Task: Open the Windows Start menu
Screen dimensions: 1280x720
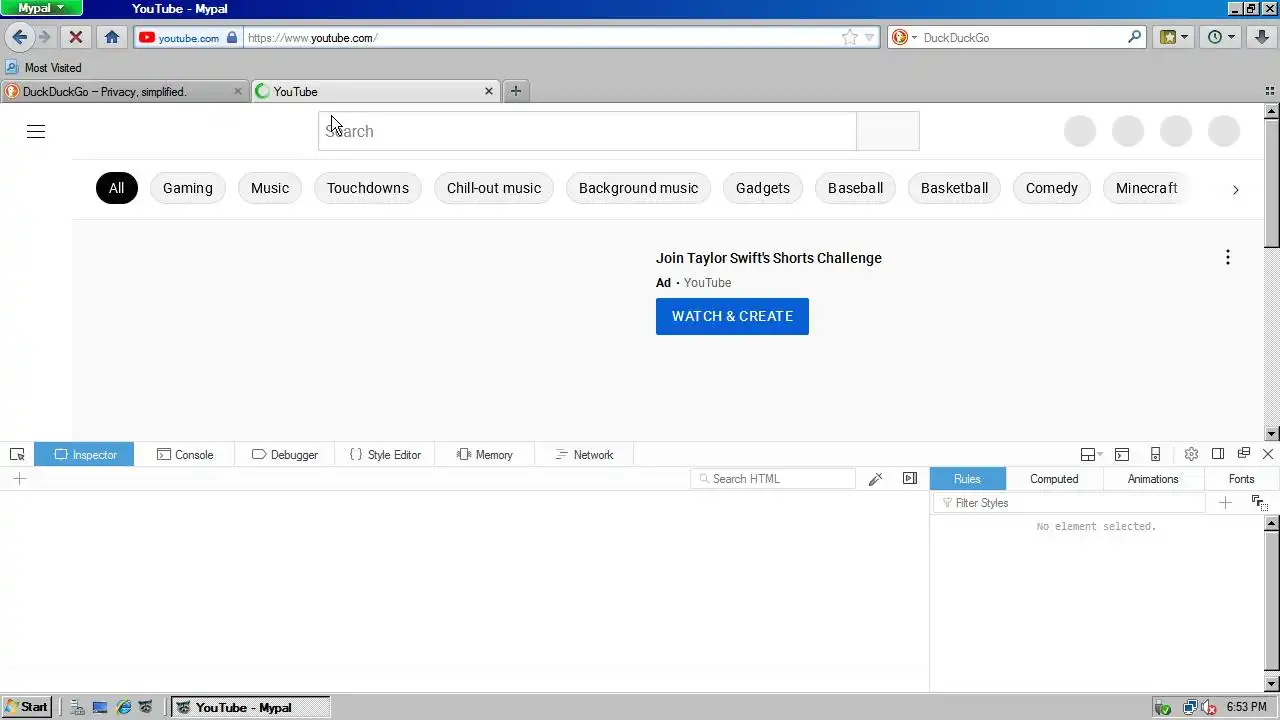Action: pos(27,707)
